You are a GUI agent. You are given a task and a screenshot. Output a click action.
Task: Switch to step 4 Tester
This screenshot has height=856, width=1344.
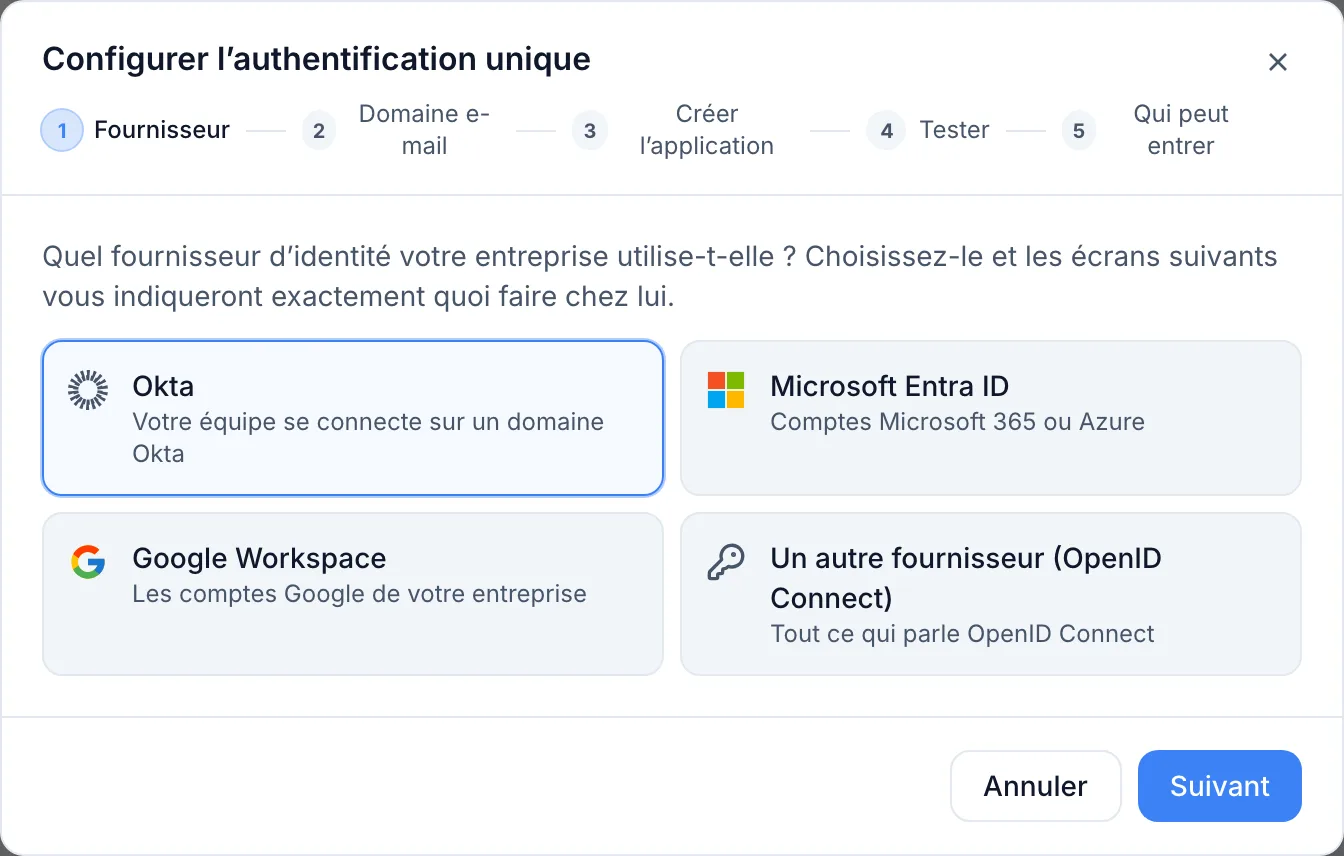point(928,130)
